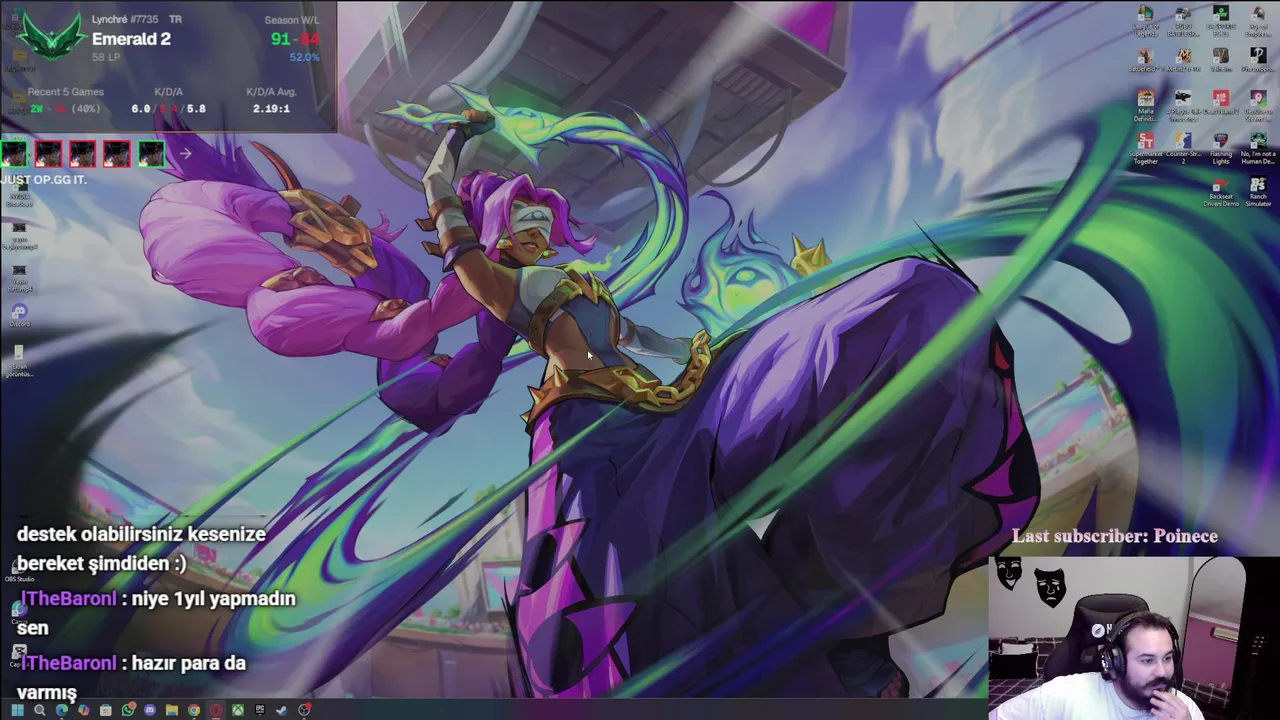
Task: Click the "Recent 5 Games" label
Action: click(66, 92)
